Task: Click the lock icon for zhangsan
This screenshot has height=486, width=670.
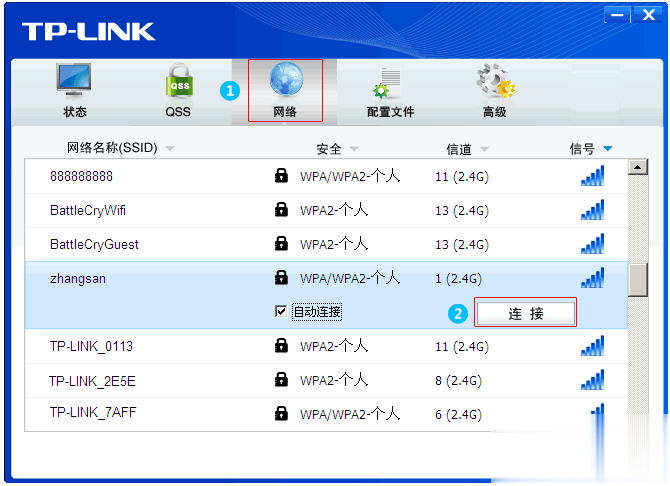Action: (281, 277)
